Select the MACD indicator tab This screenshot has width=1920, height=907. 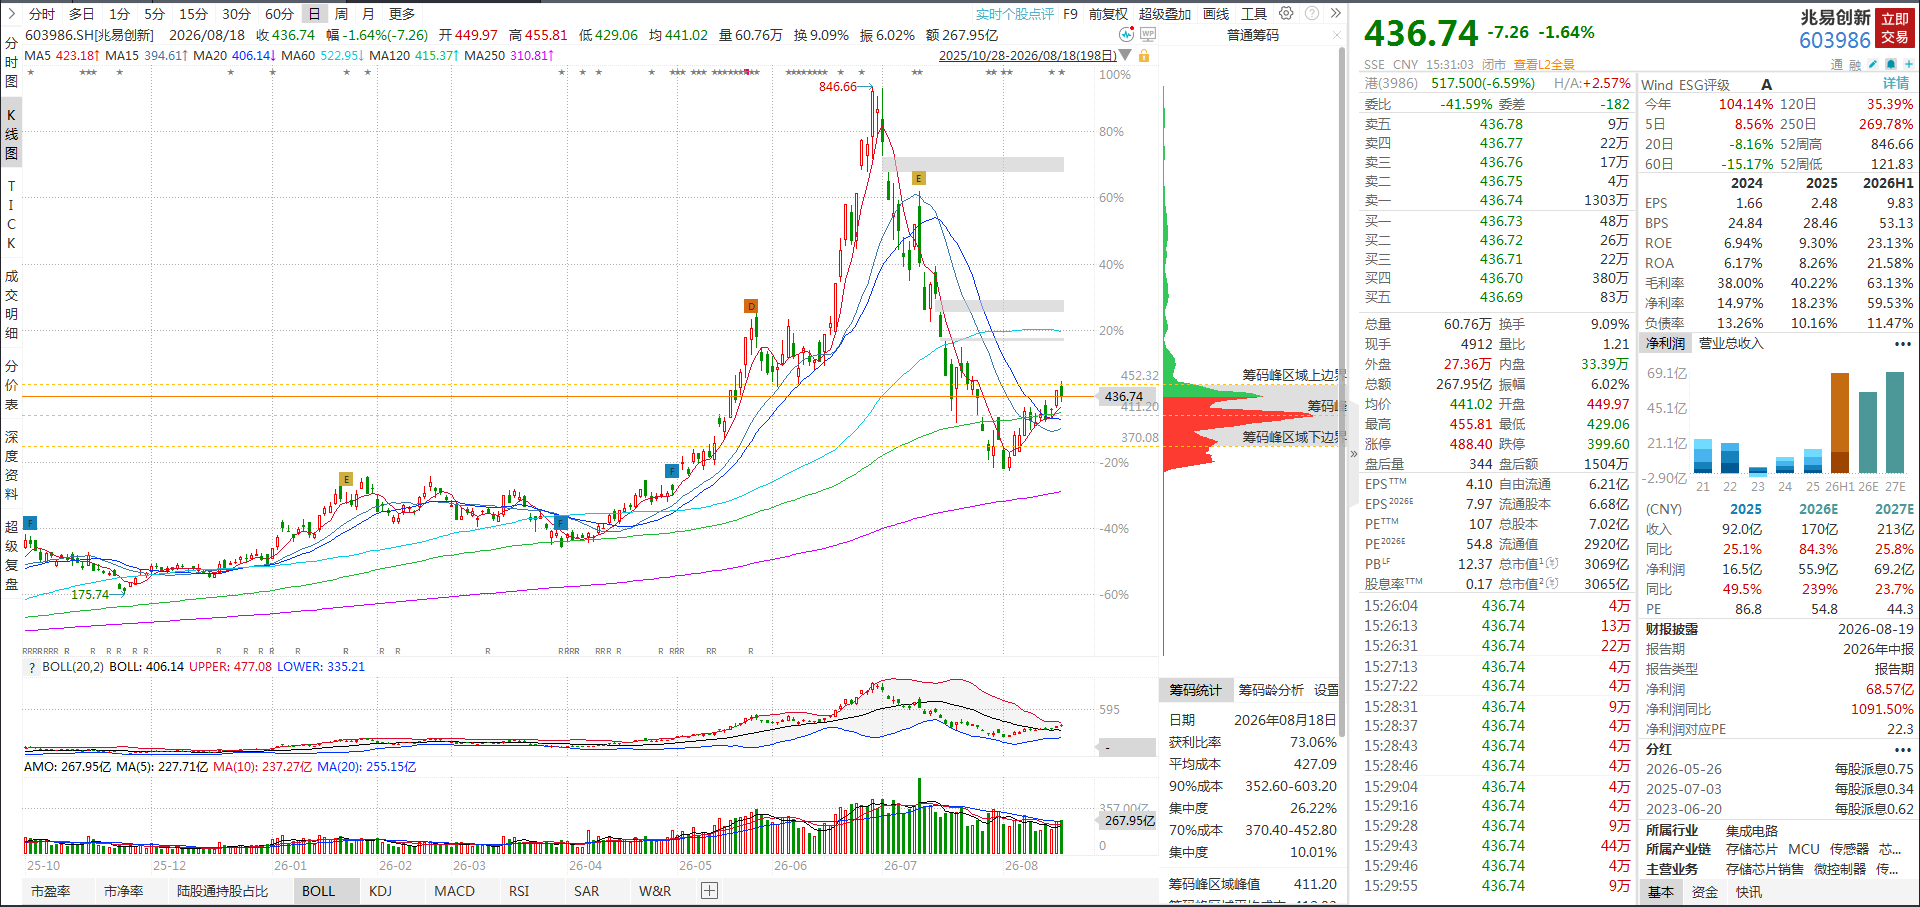click(454, 891)
